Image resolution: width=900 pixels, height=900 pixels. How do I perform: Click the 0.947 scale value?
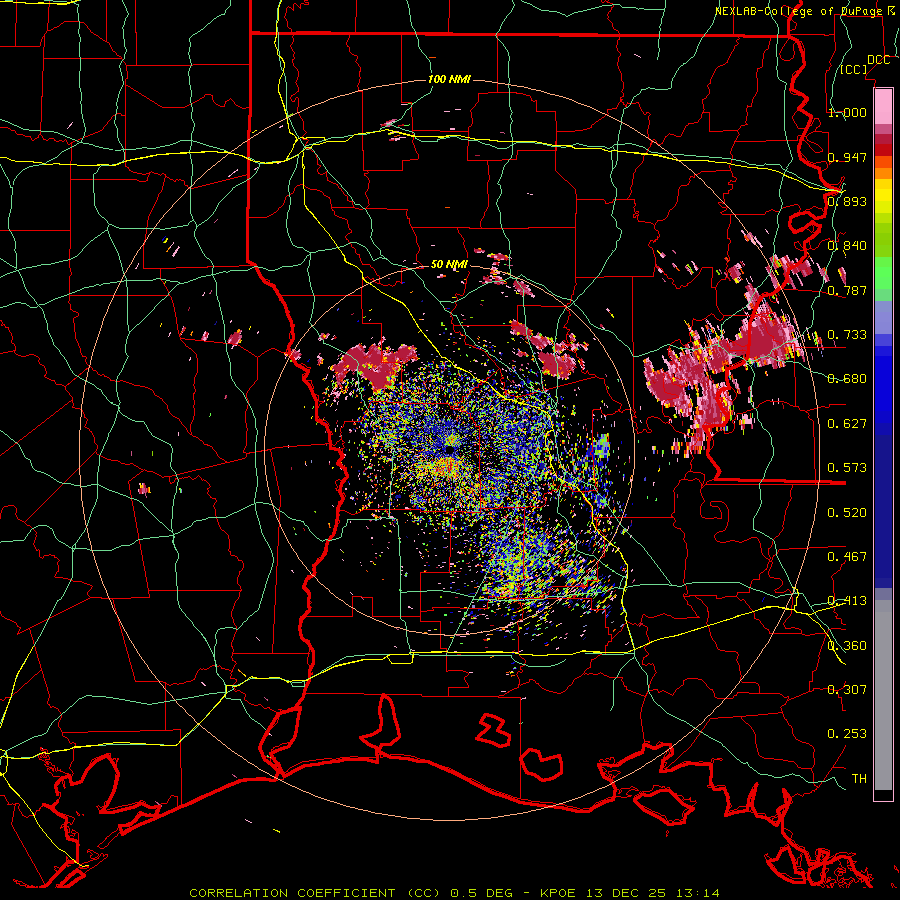click(x=847, y=157)
